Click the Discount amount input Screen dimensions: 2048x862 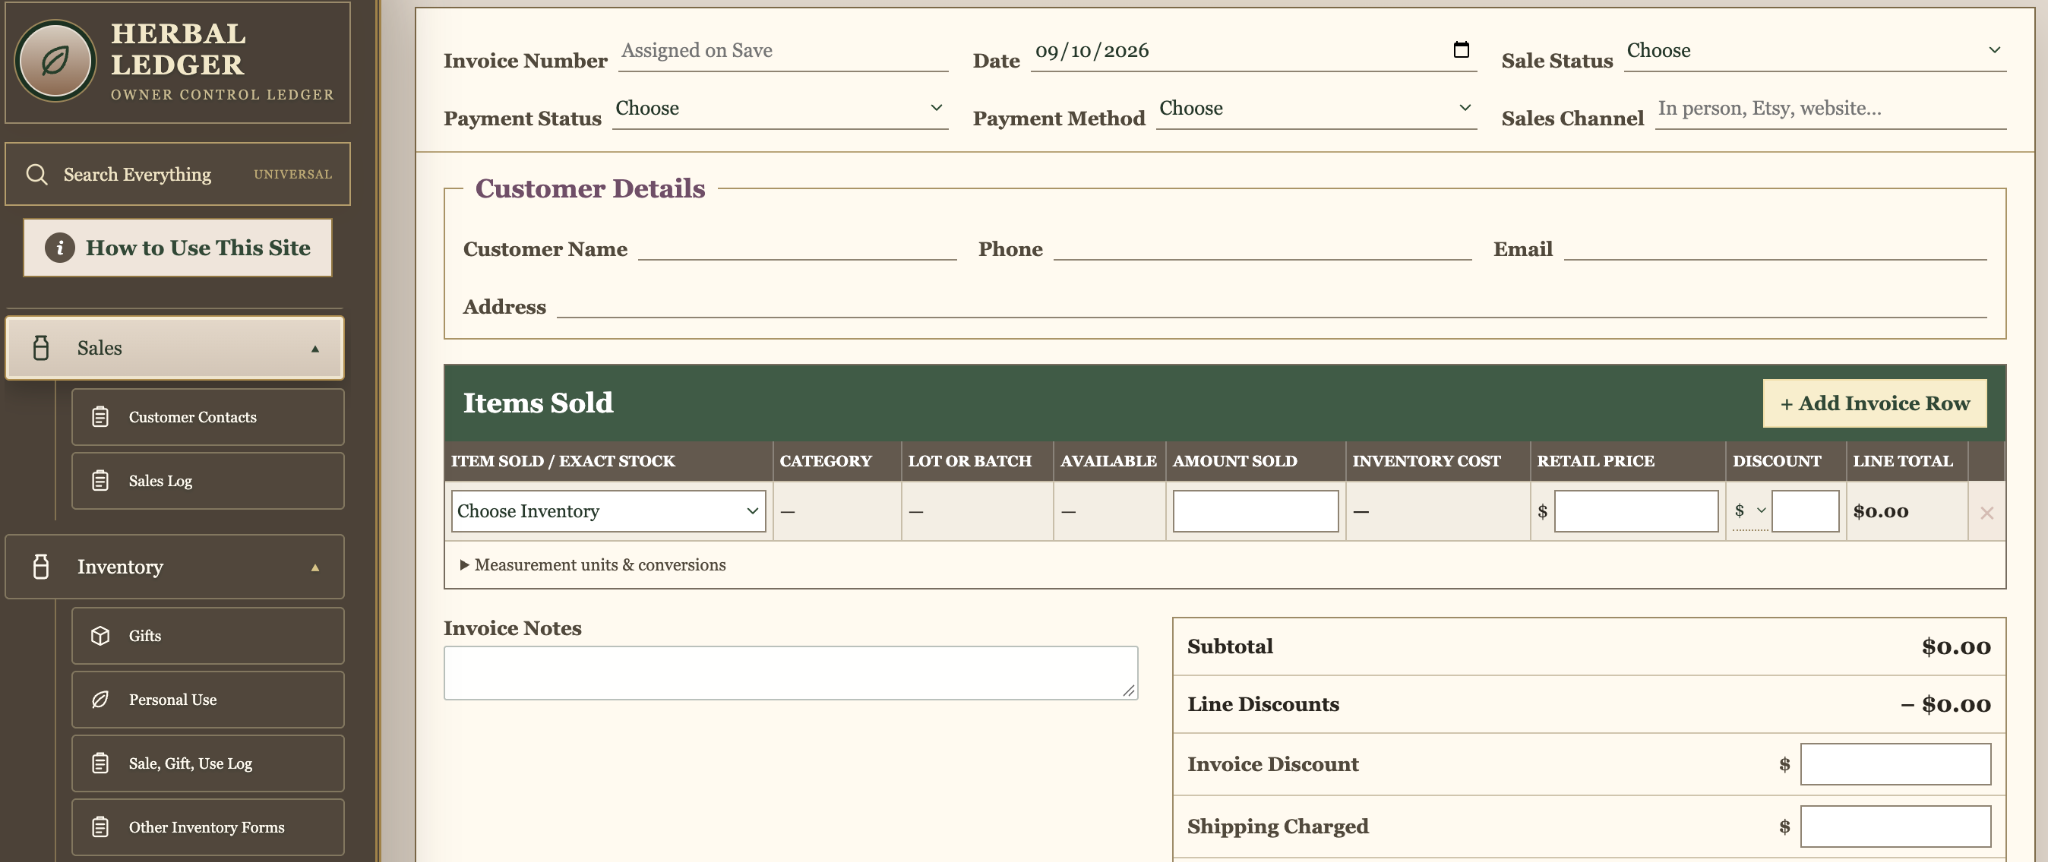(1805, 511)
